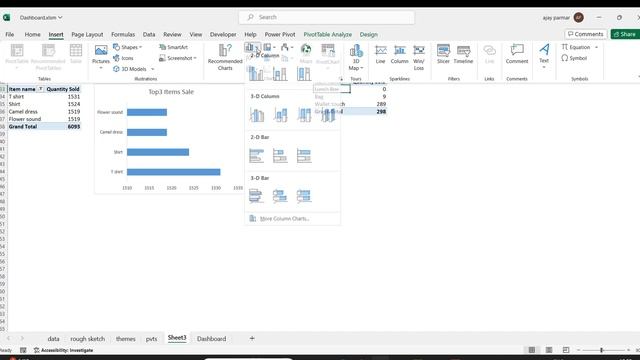Switch to the Home tab
This screenshot has height=360, width=640.
pos(33,35)
